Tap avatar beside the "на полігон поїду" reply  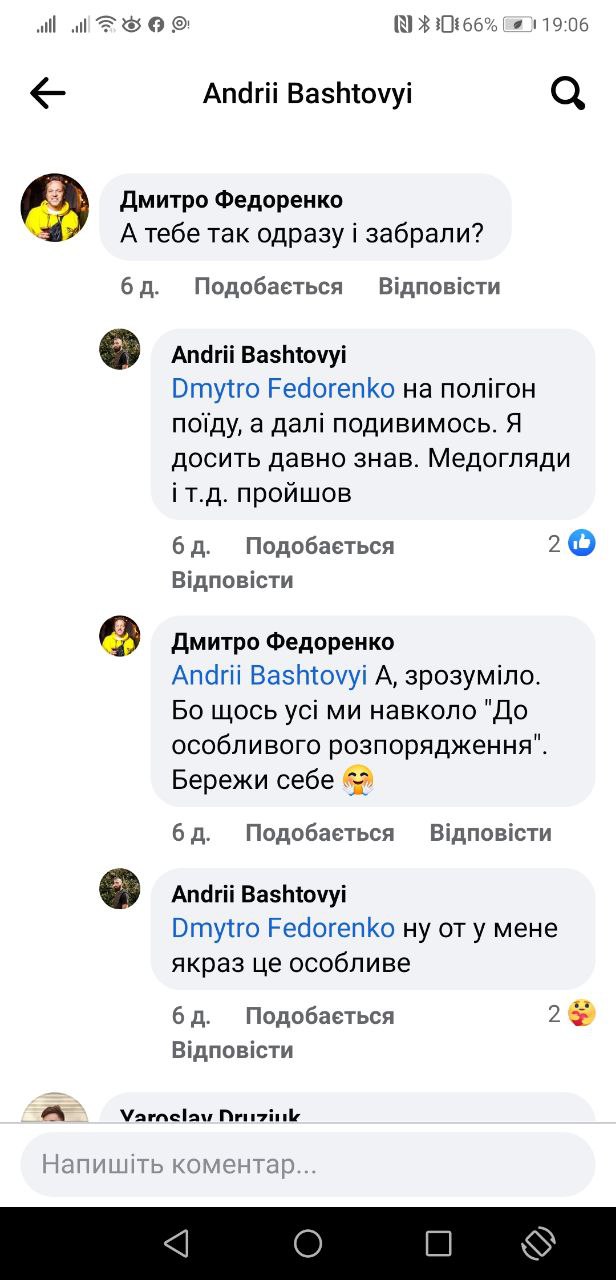[x=120, y=350]
